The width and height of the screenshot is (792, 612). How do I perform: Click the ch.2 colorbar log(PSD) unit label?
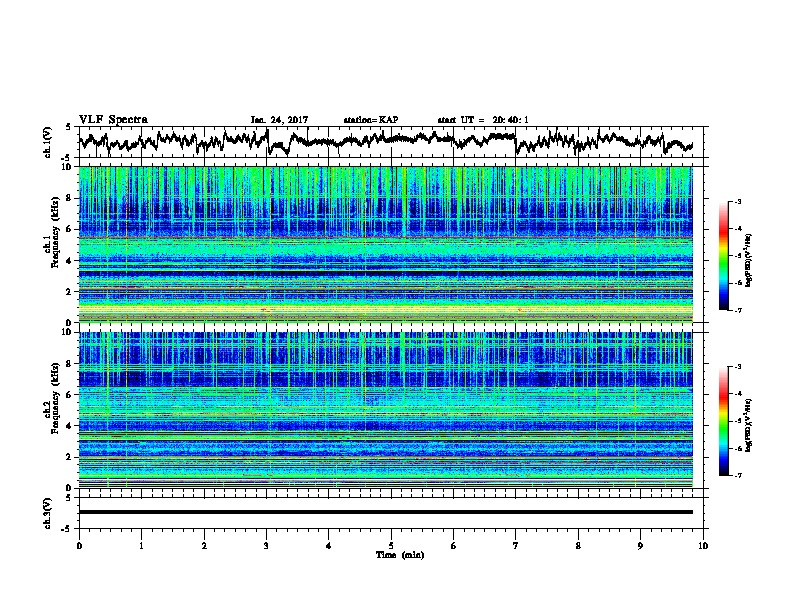click(x=748, y=425)
